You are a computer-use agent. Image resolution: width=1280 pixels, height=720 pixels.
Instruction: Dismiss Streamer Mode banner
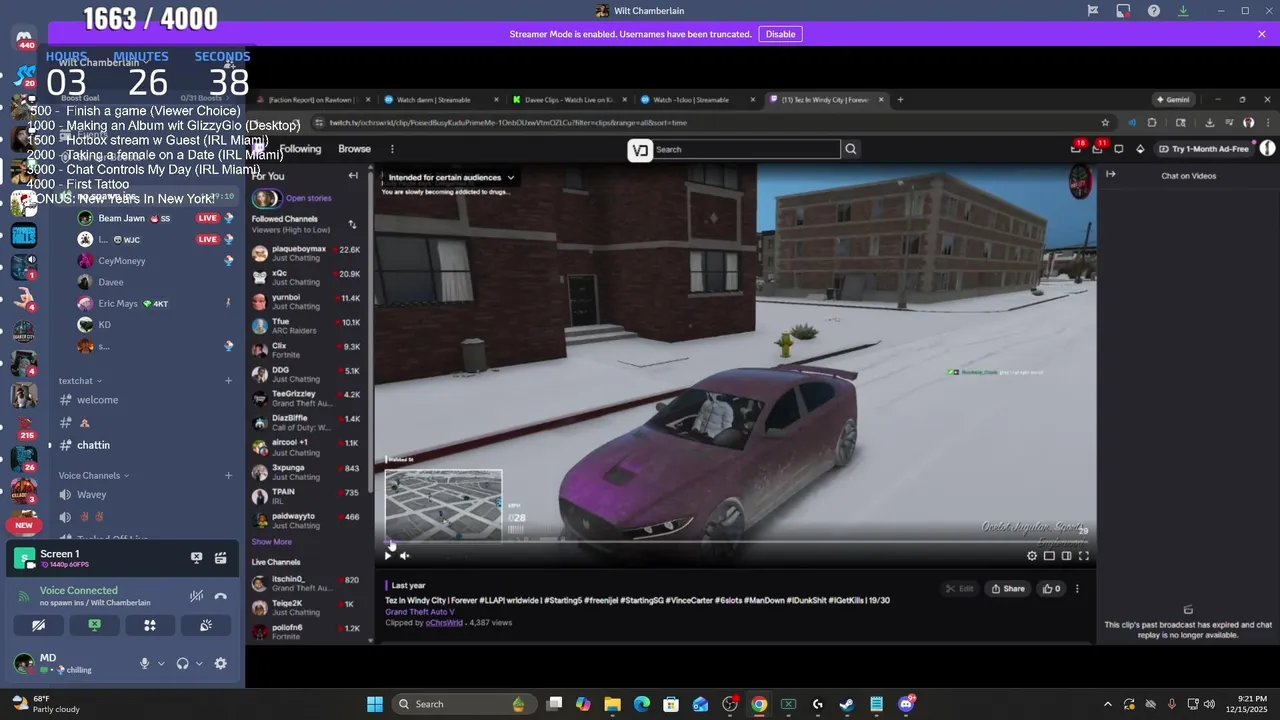[x=1262, y=34]
